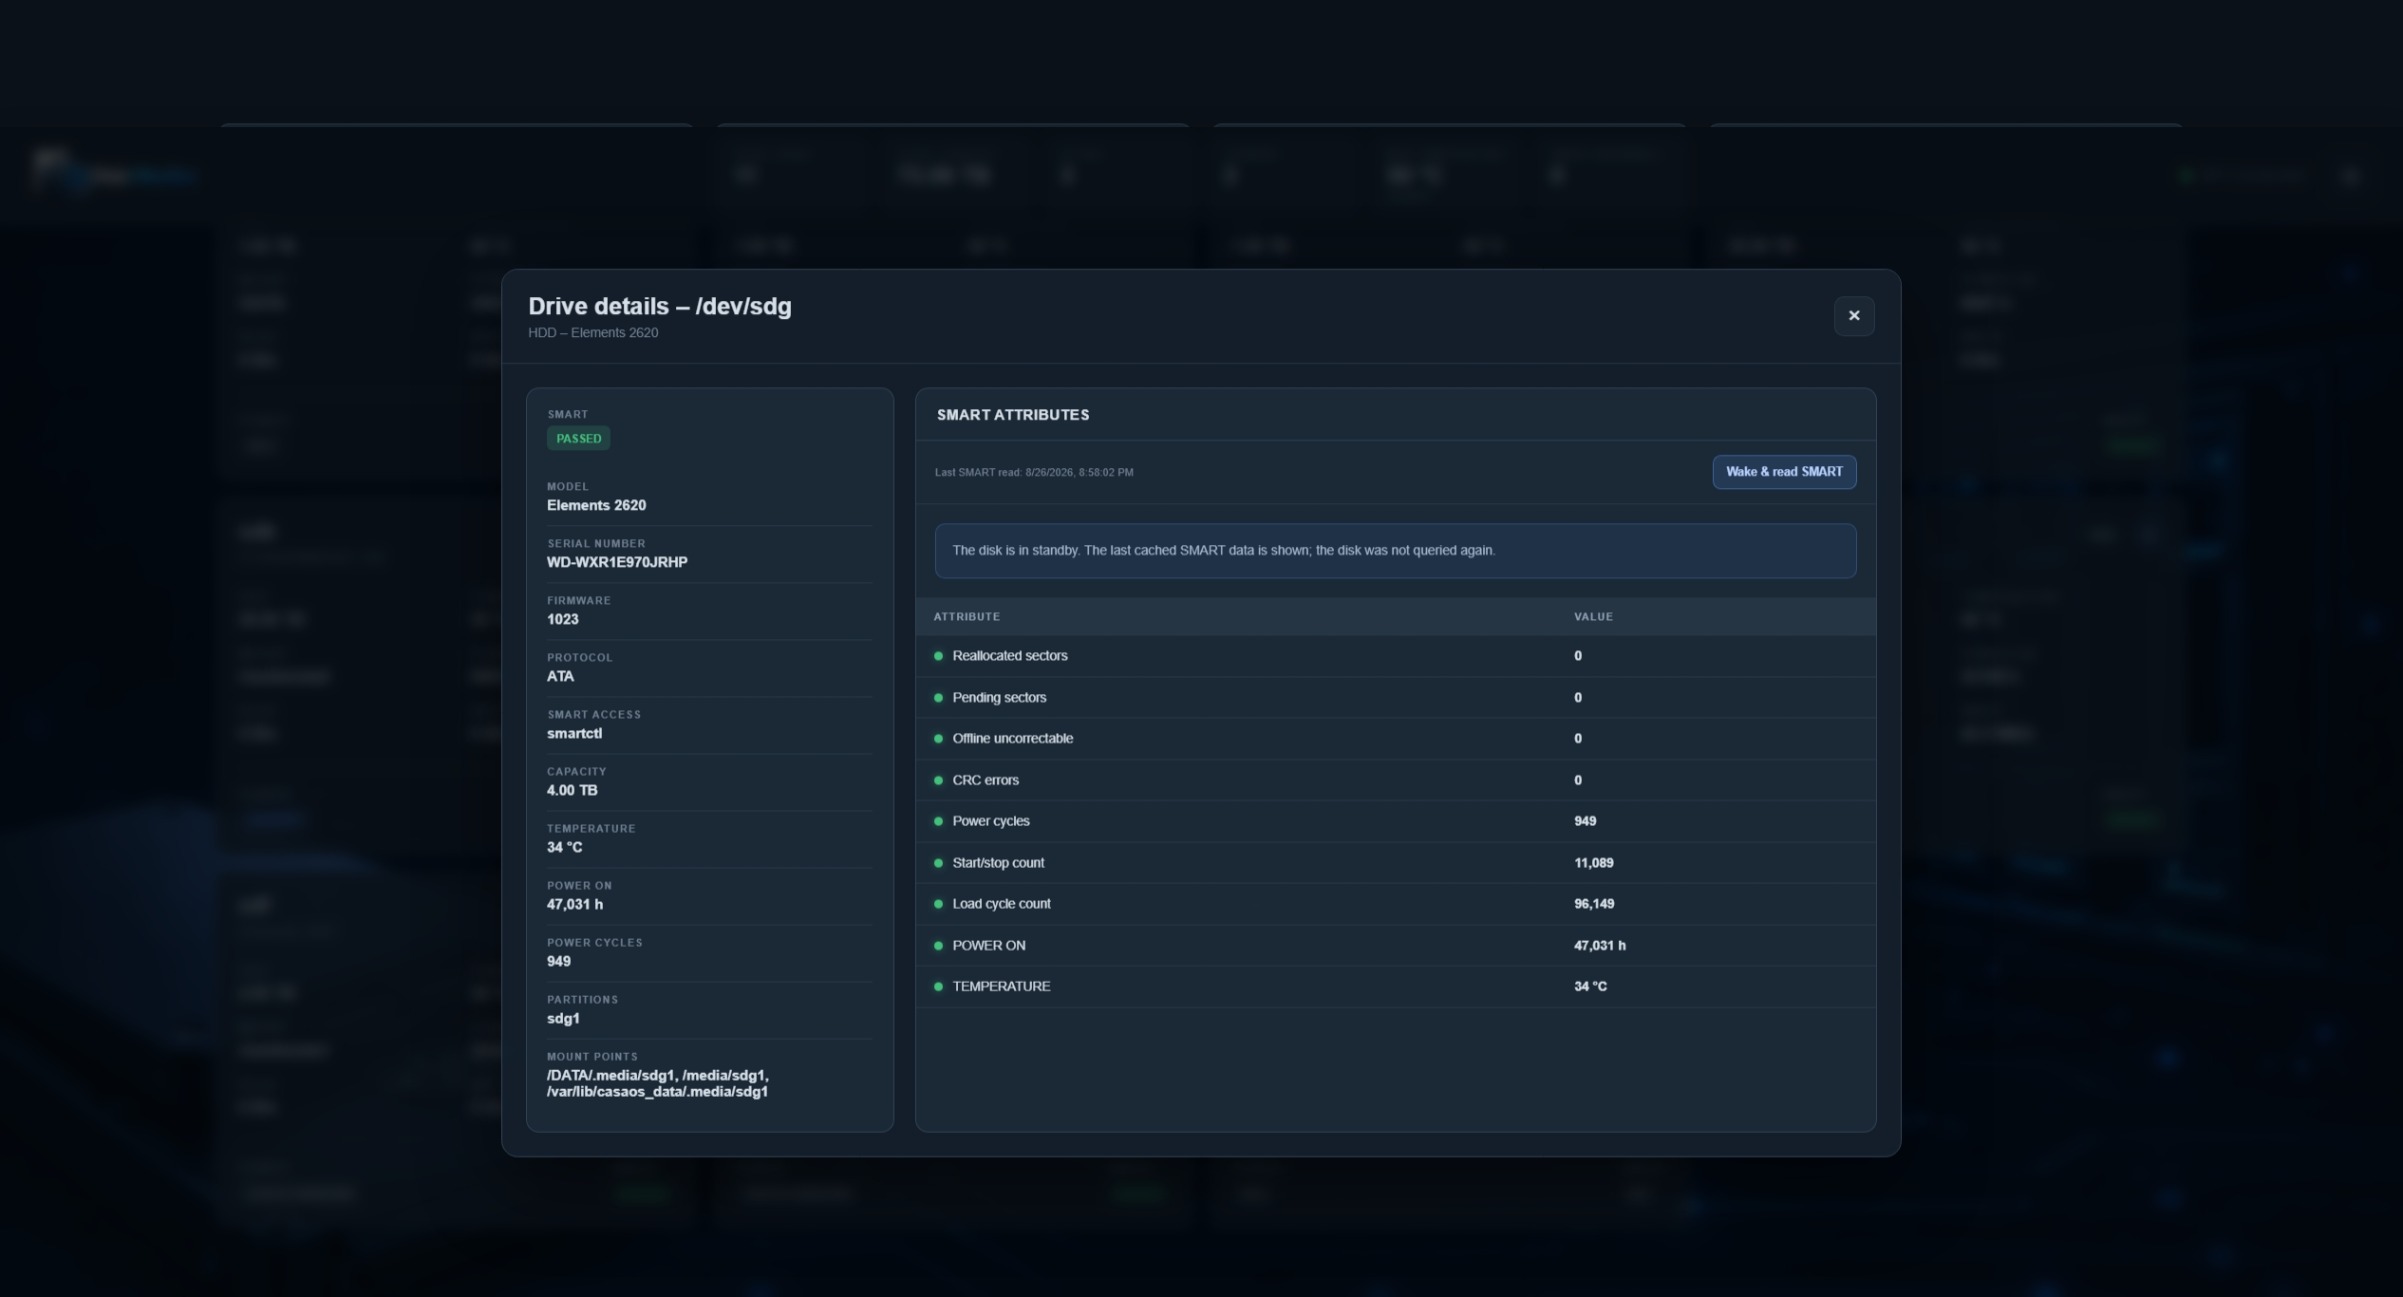Click the CRC errors status dot
The width and height of the screenshot is (2403, 1297).
pos(938,780)
